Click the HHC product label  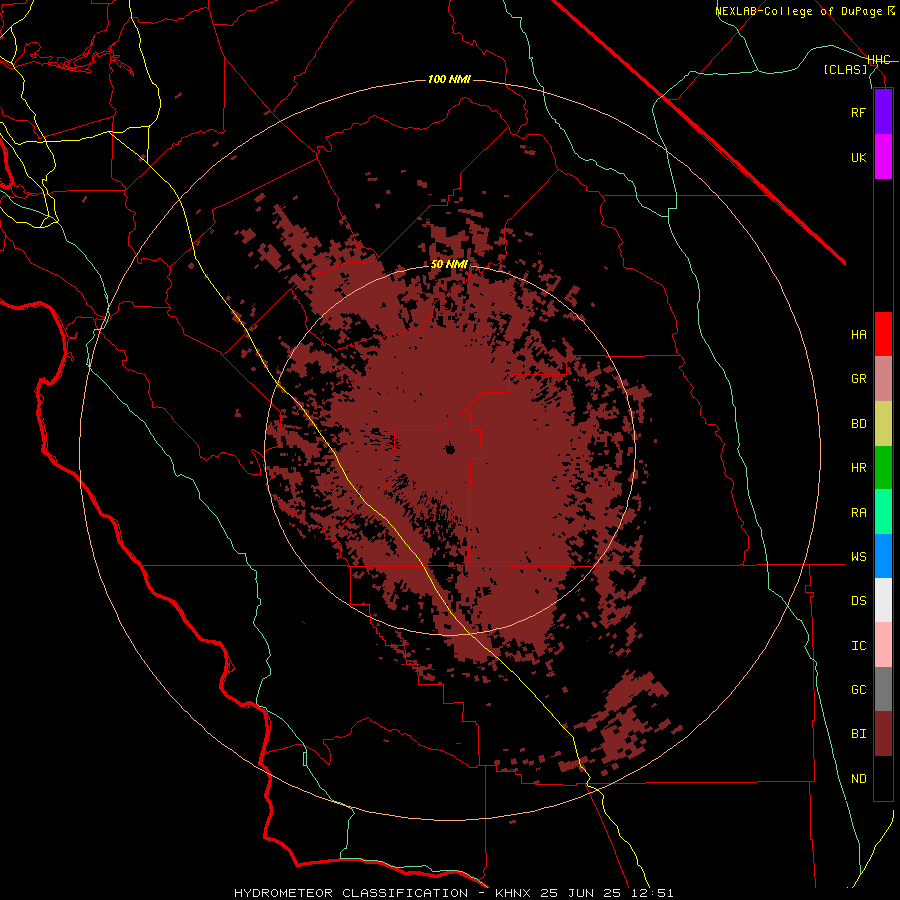coord(879,60)
